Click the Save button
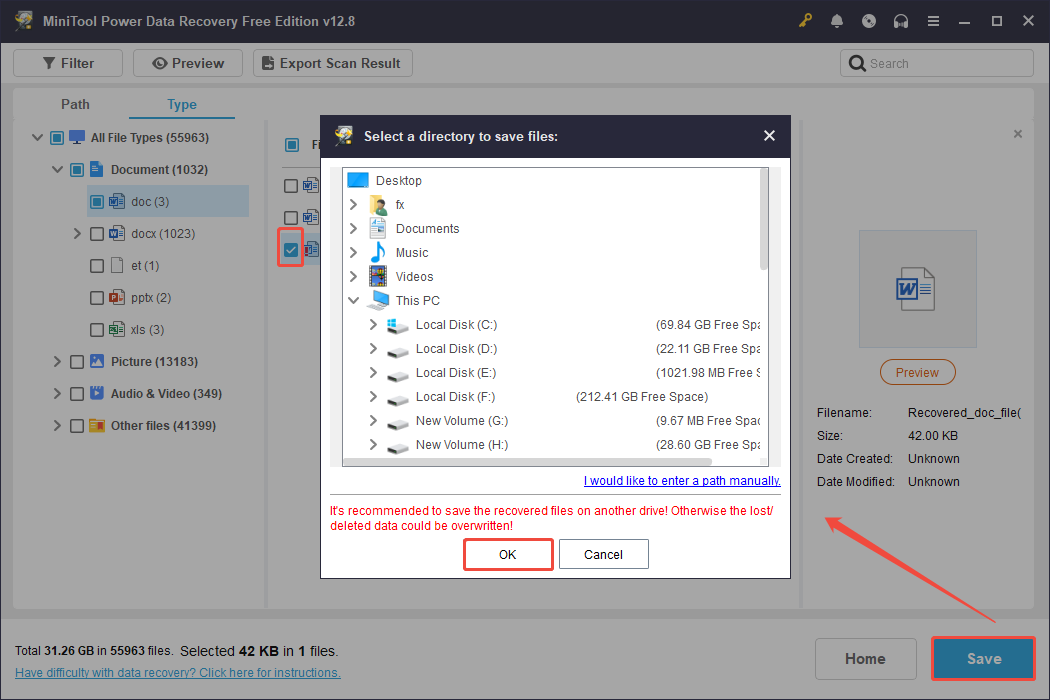 tap(984, 658)
